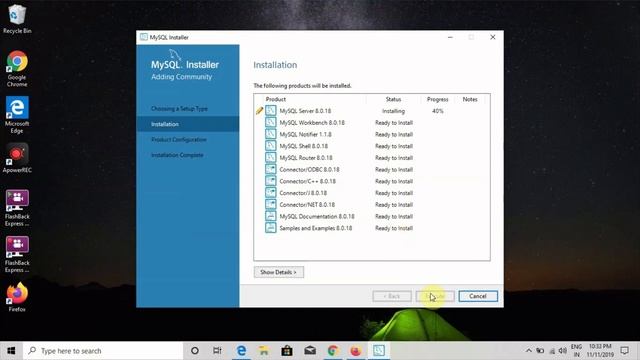Open the Mail app from the taskbar
The height and width of the screenshot is (360, 640).
point(310,351)
